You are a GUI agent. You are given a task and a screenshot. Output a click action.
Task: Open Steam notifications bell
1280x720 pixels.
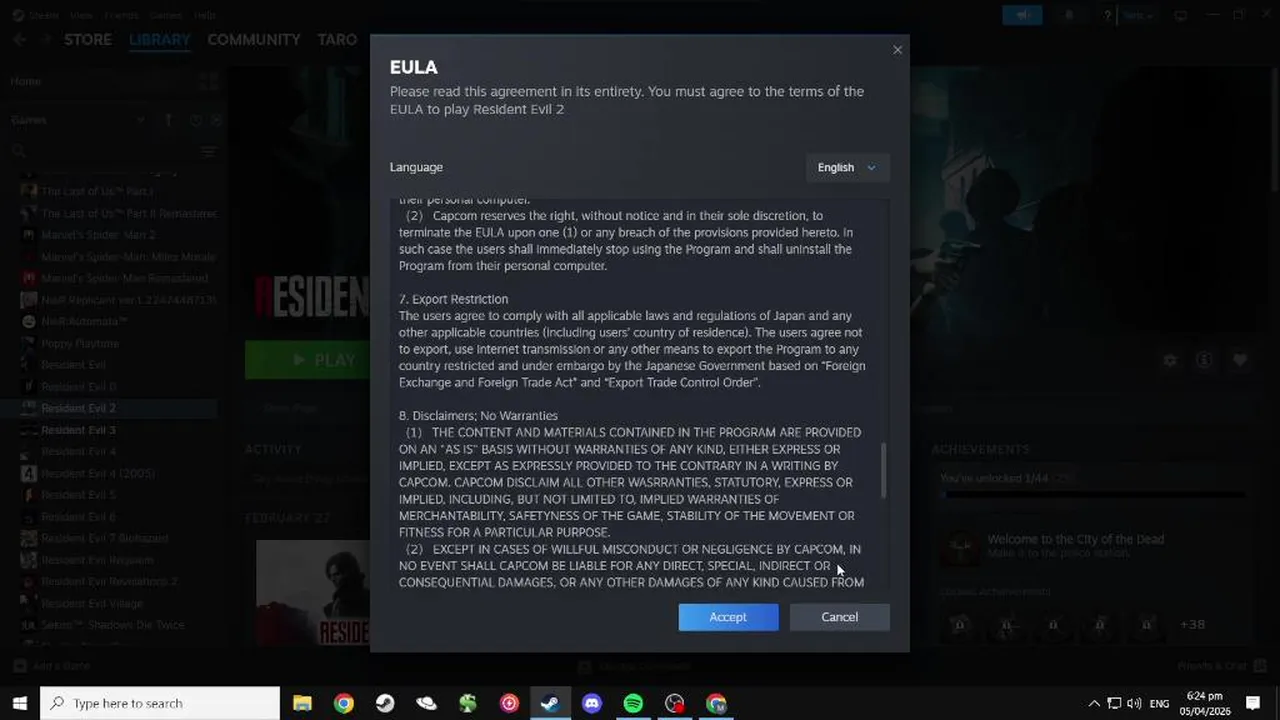point(1068,15)
